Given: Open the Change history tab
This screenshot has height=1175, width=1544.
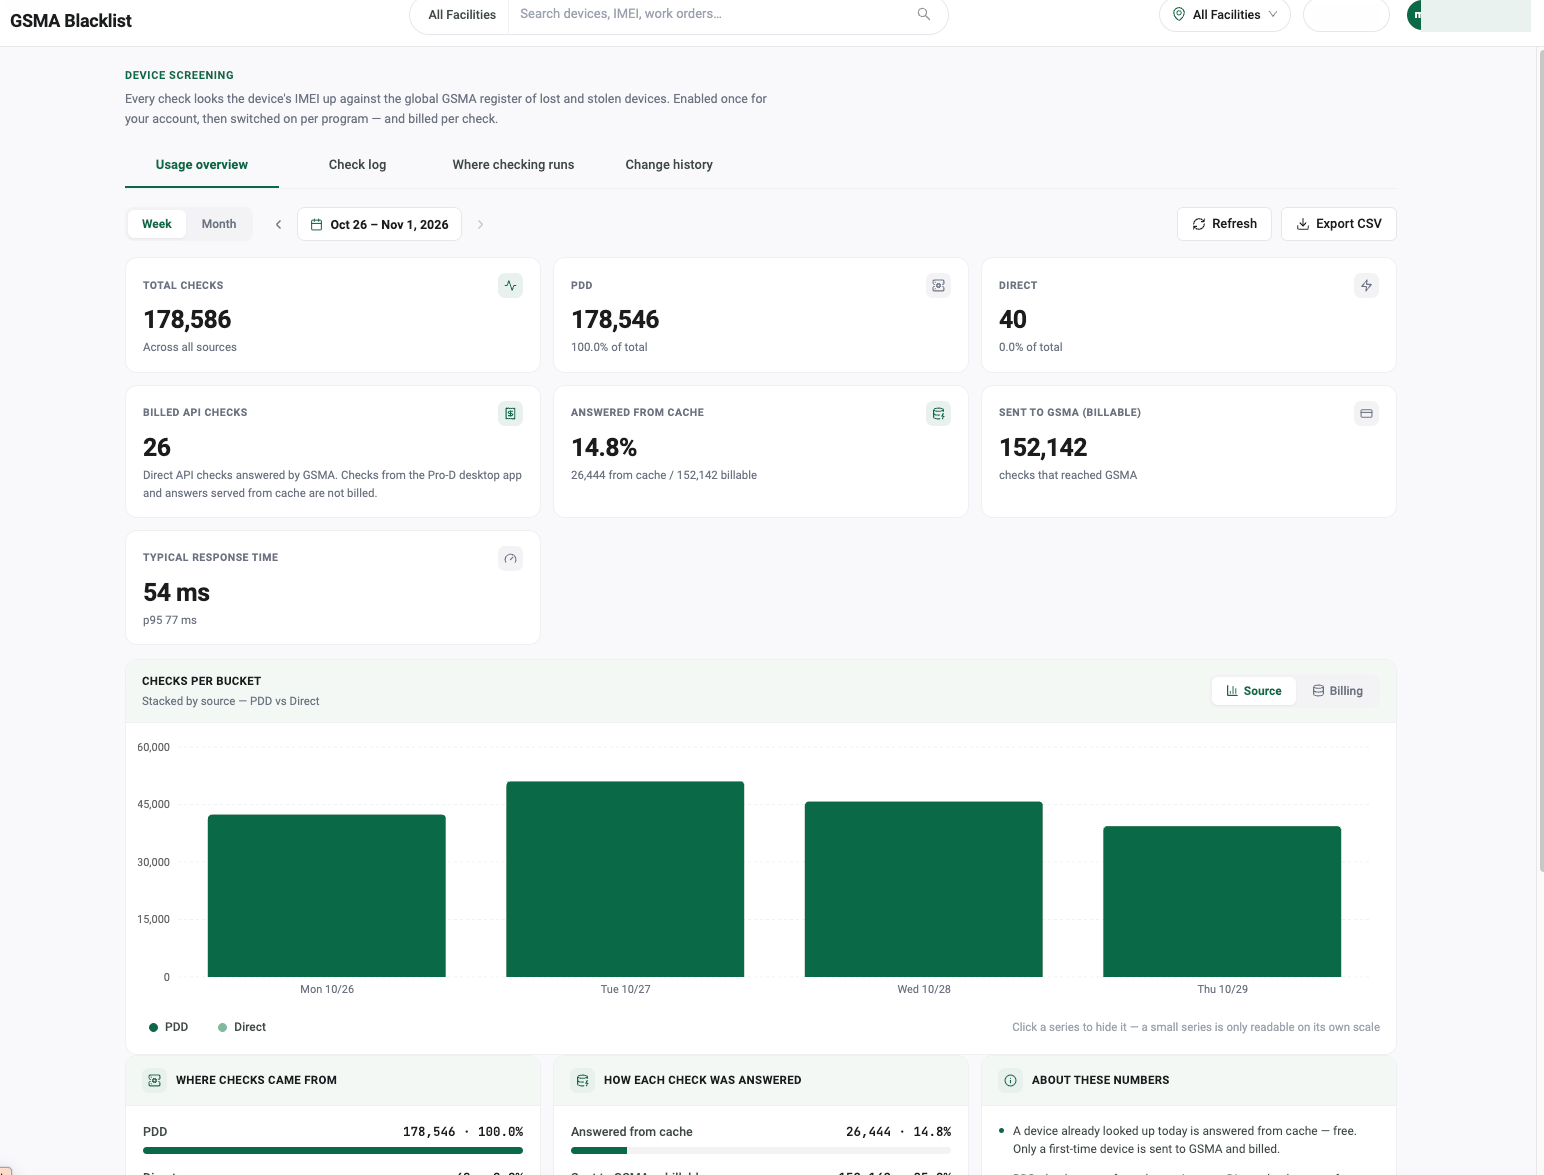Looking at the screenshot, I should (669, 165).
